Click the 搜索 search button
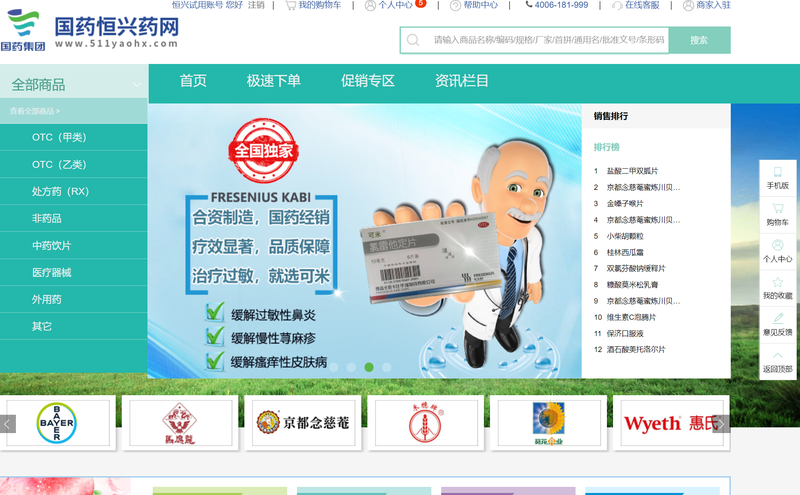This screenshot has height=495, width=800. pos(699,40)
